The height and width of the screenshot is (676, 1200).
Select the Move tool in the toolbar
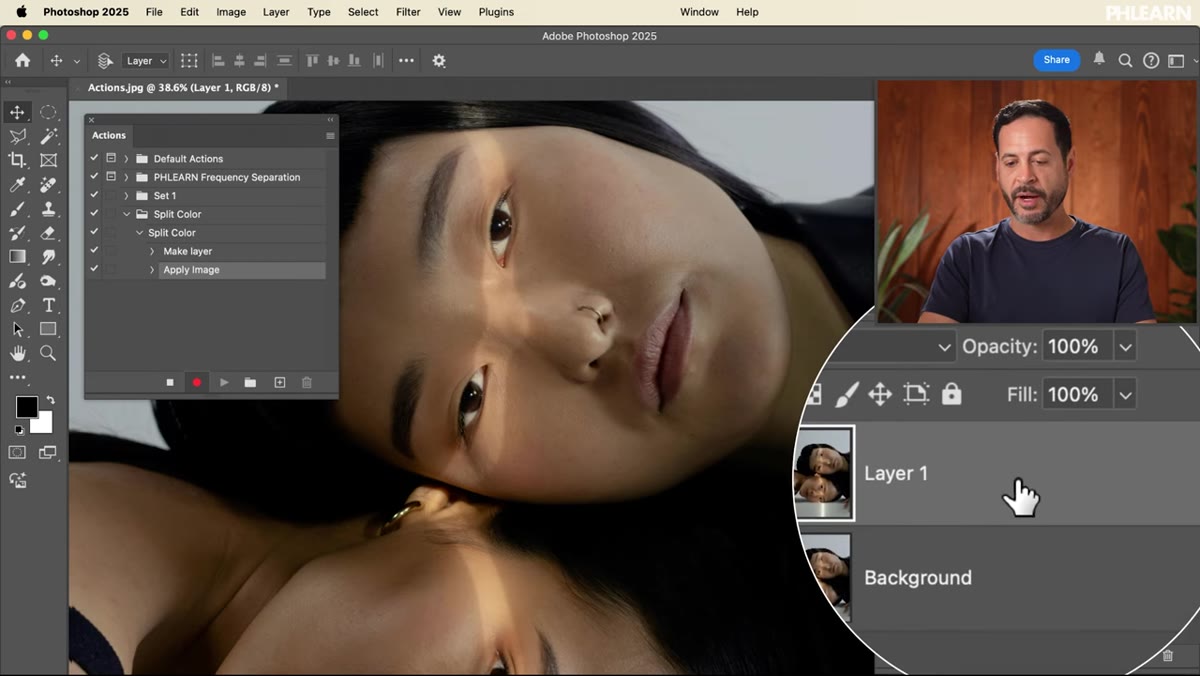[x=17, y=112]
